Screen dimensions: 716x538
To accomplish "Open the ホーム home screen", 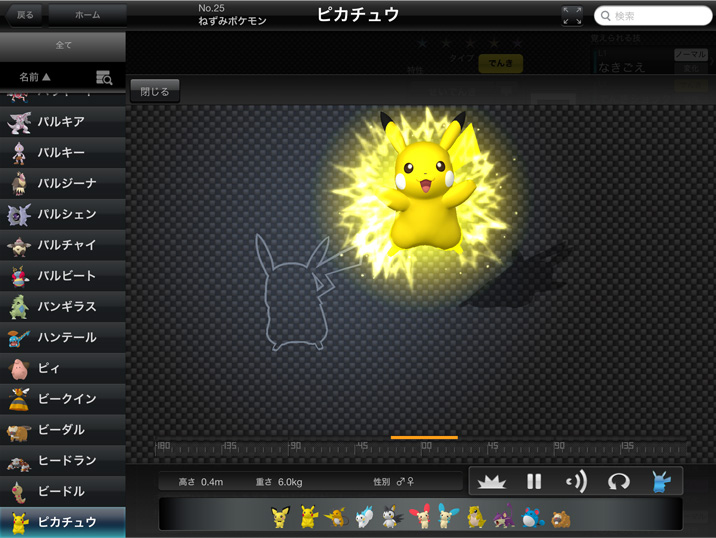I will 87,15.
